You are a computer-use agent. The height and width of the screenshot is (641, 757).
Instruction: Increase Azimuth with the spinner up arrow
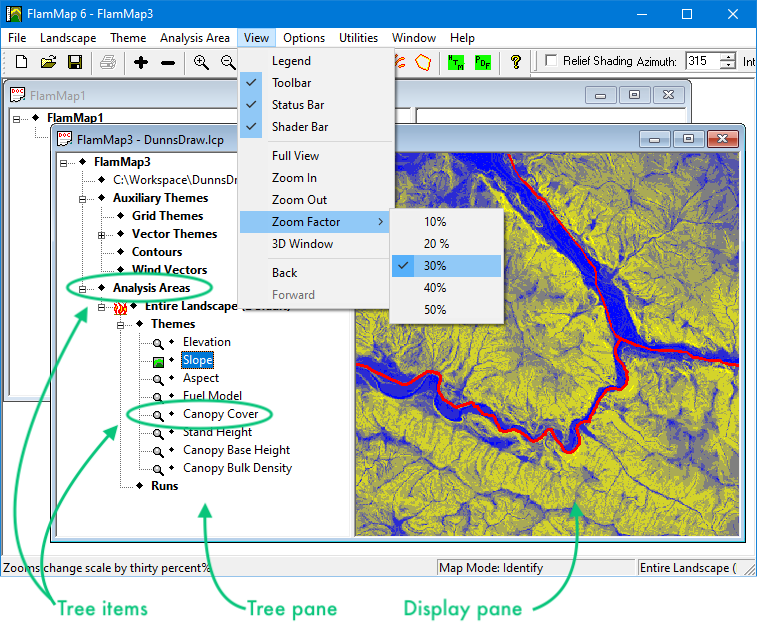click(x=728, y=57)
